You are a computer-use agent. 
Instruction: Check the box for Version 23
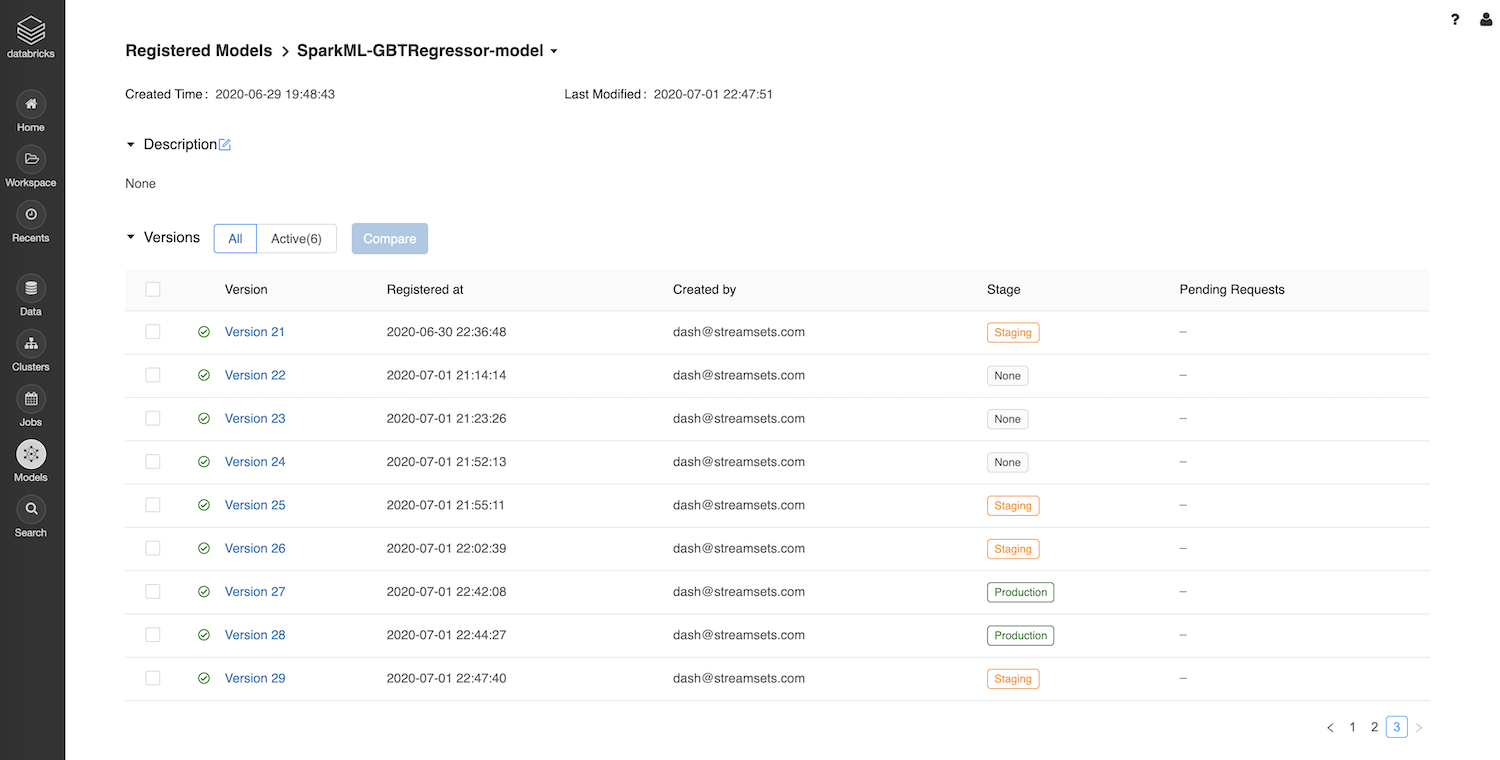[153, 419]
